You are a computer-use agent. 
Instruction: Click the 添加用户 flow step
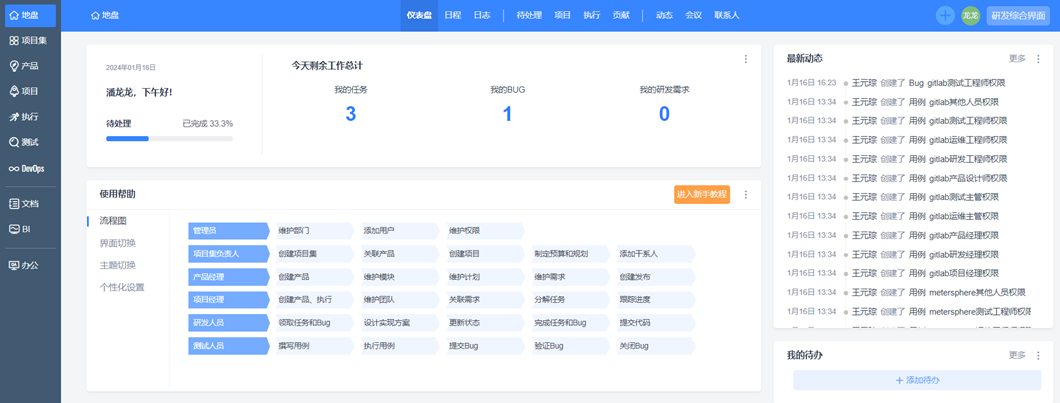click(399, 231)
